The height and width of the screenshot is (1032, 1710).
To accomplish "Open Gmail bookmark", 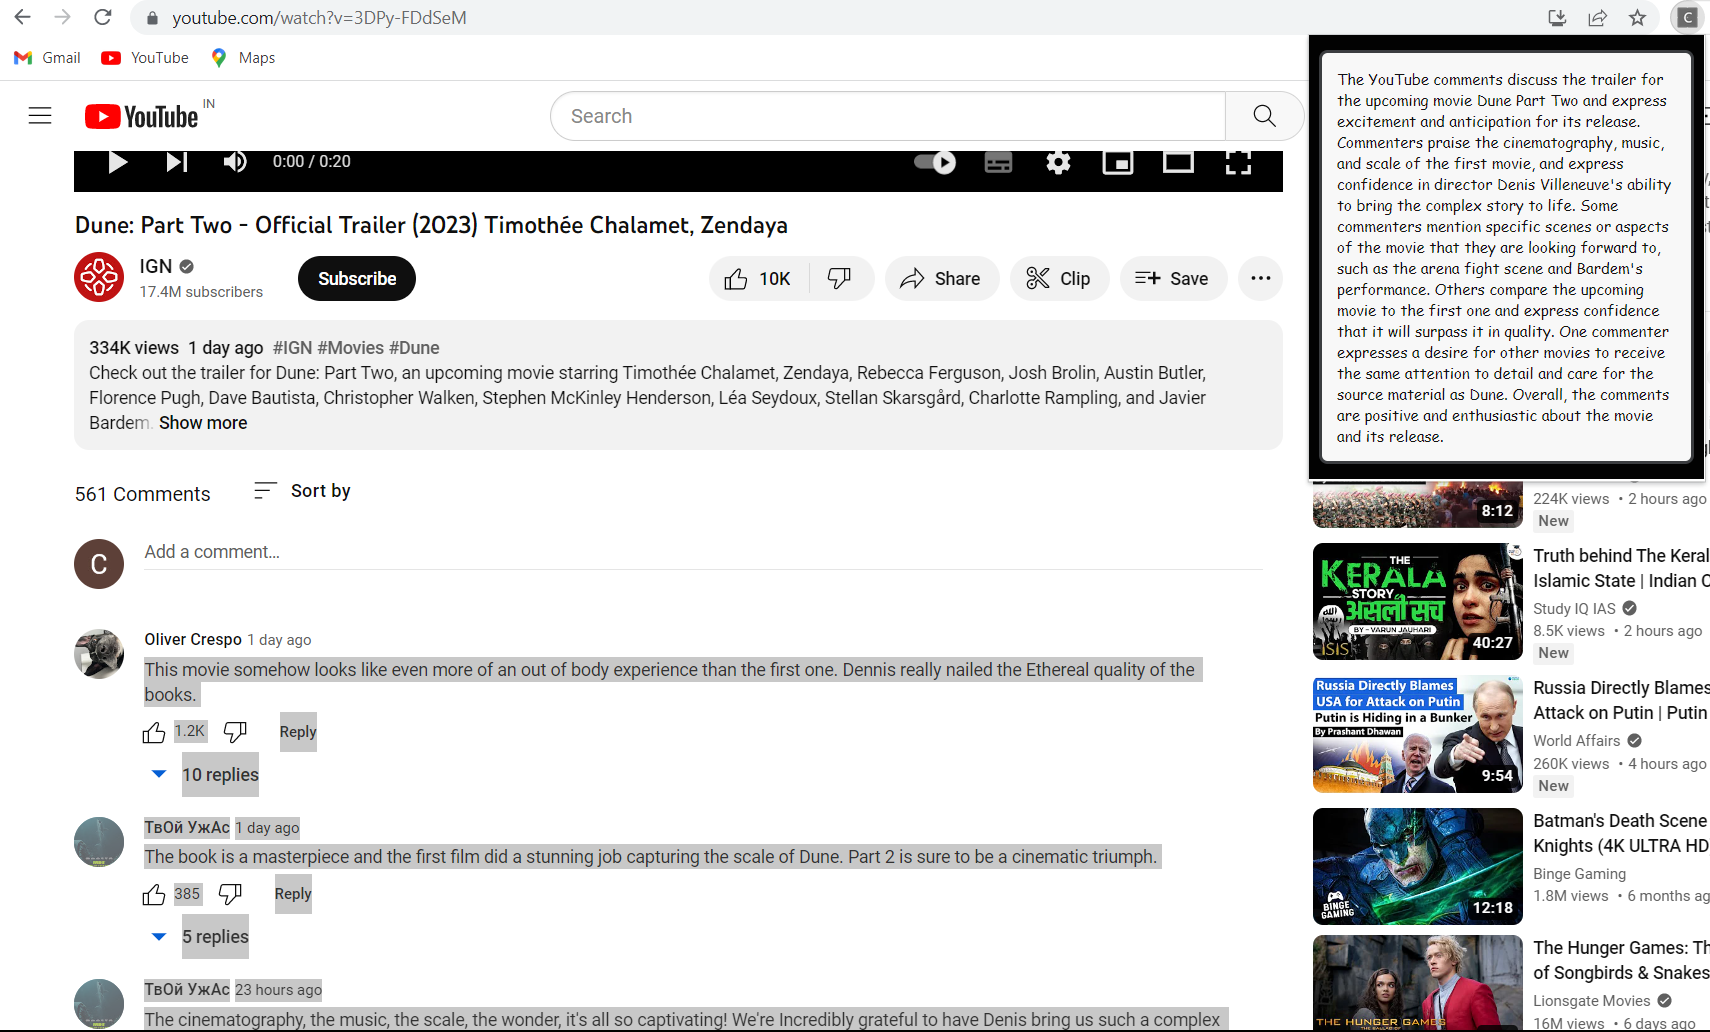I will click(x=47, y=58).
